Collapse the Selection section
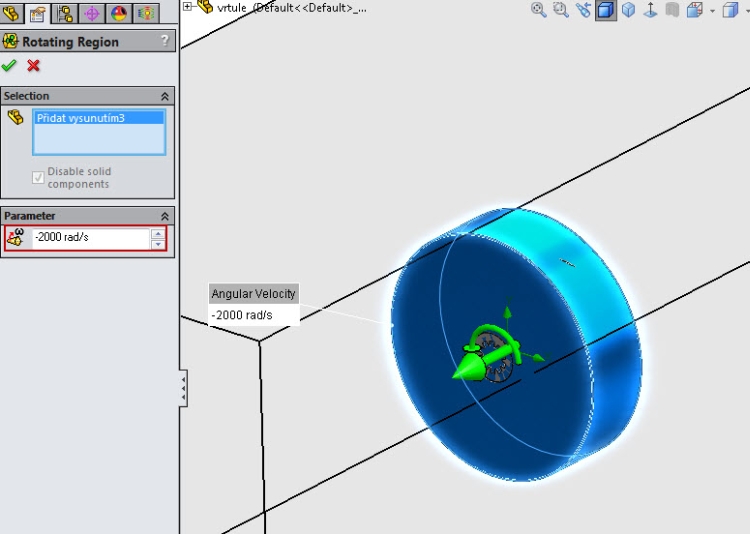Viewport: 750px width, 534px height. point(165,96)
